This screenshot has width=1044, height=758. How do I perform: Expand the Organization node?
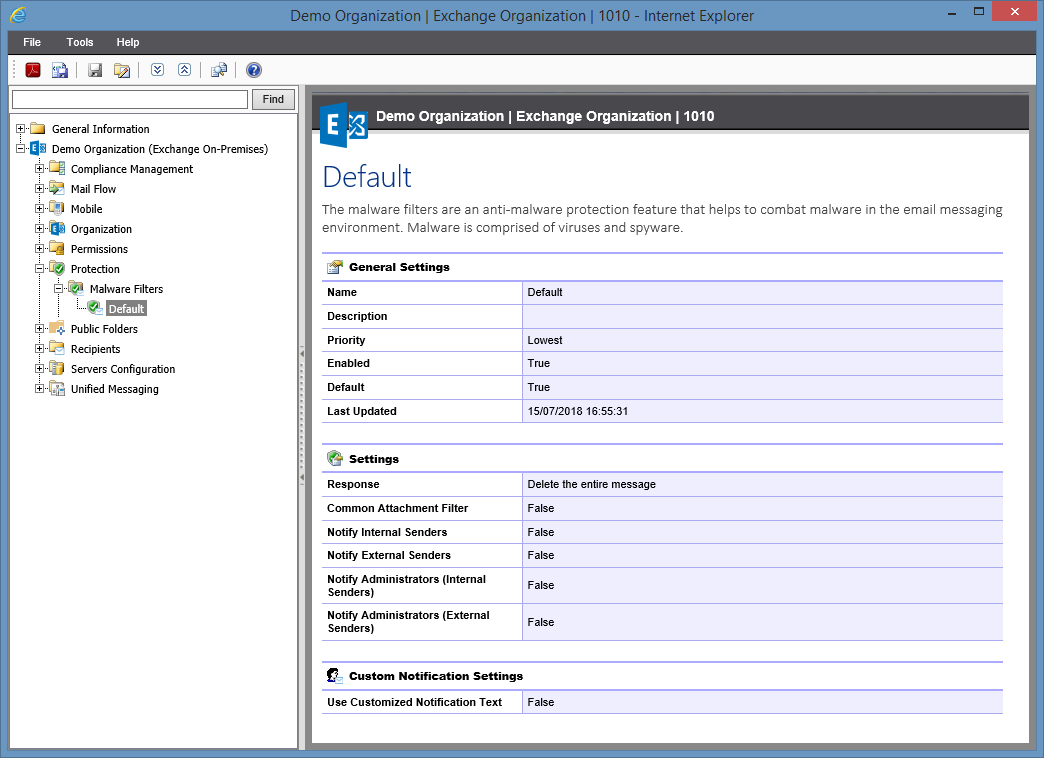click(39, 228)
